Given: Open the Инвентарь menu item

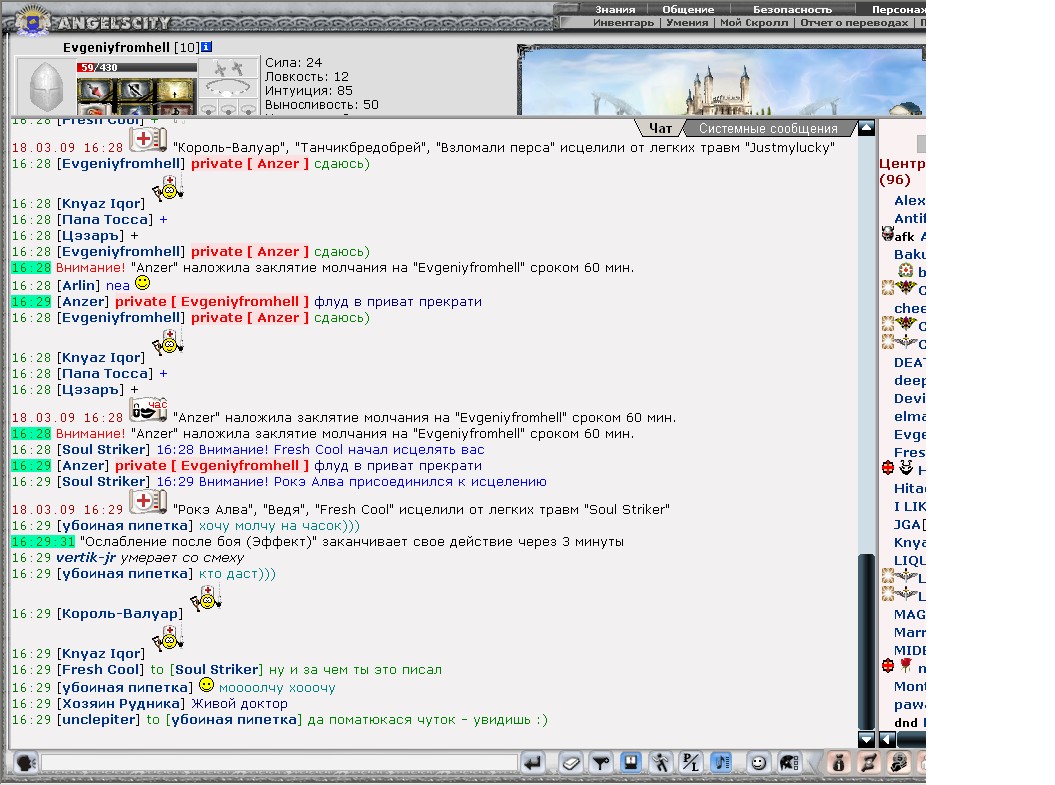Looking at the screenshot, I should click(623, 23).
